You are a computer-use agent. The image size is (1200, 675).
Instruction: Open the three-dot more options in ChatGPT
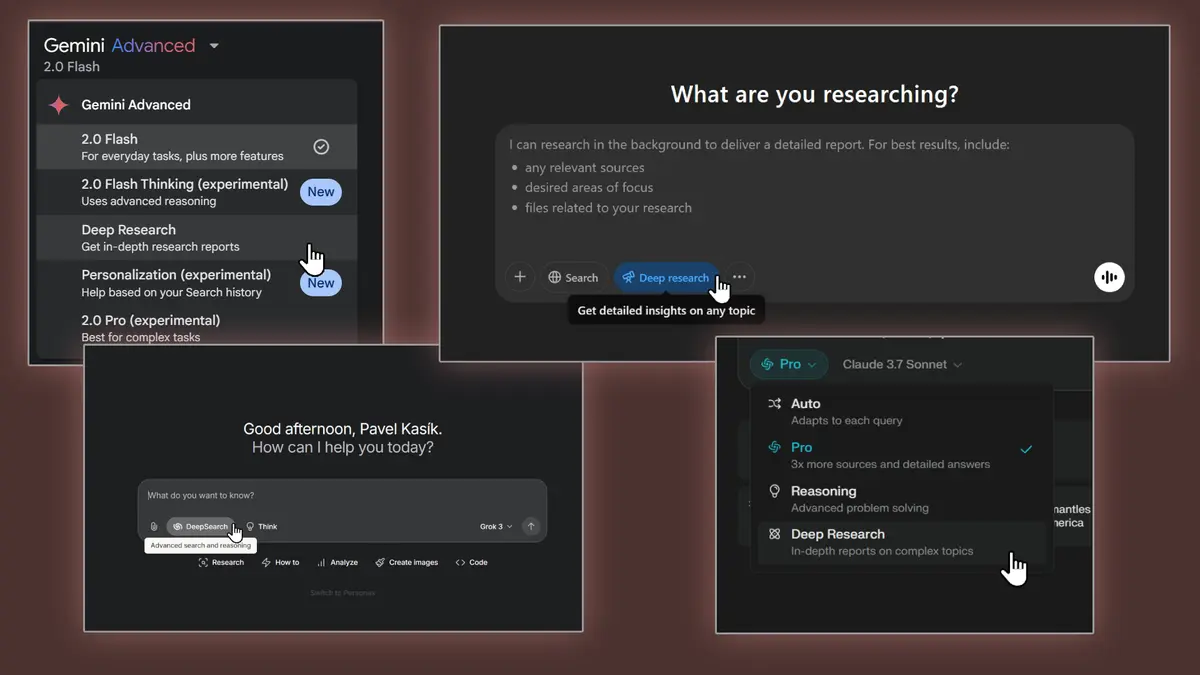739,278
